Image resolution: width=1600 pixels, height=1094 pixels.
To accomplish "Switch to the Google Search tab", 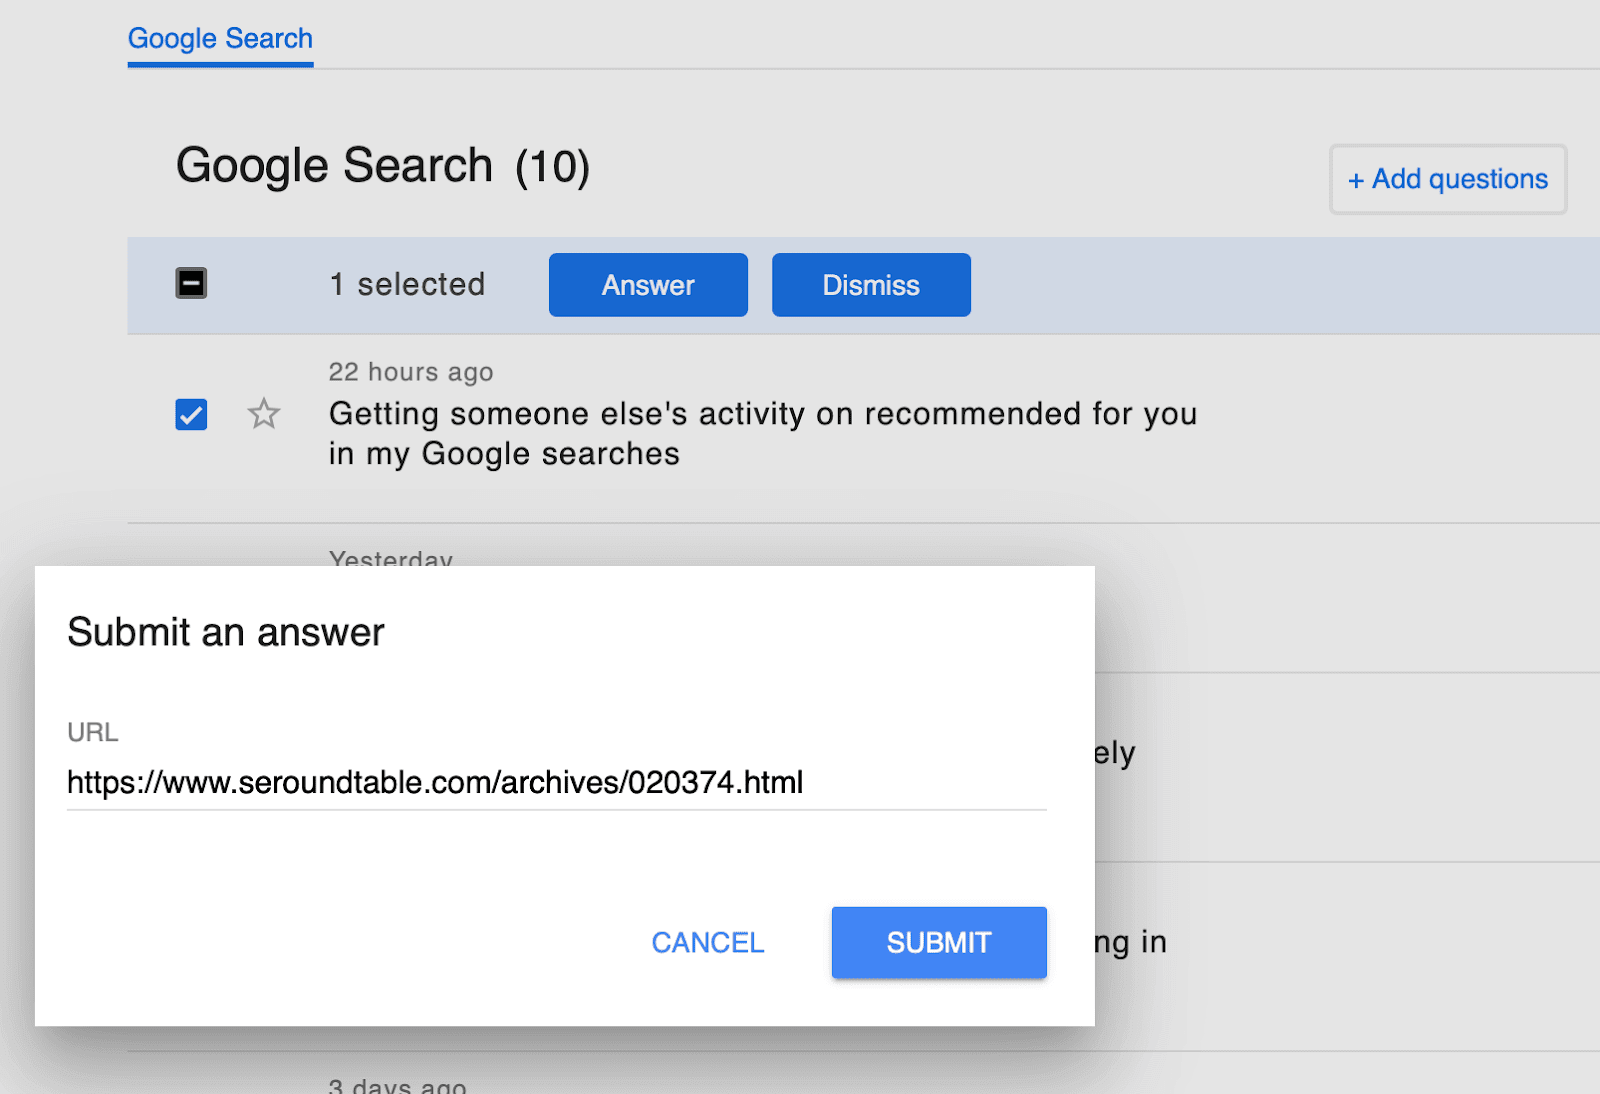I will point(220,39).
